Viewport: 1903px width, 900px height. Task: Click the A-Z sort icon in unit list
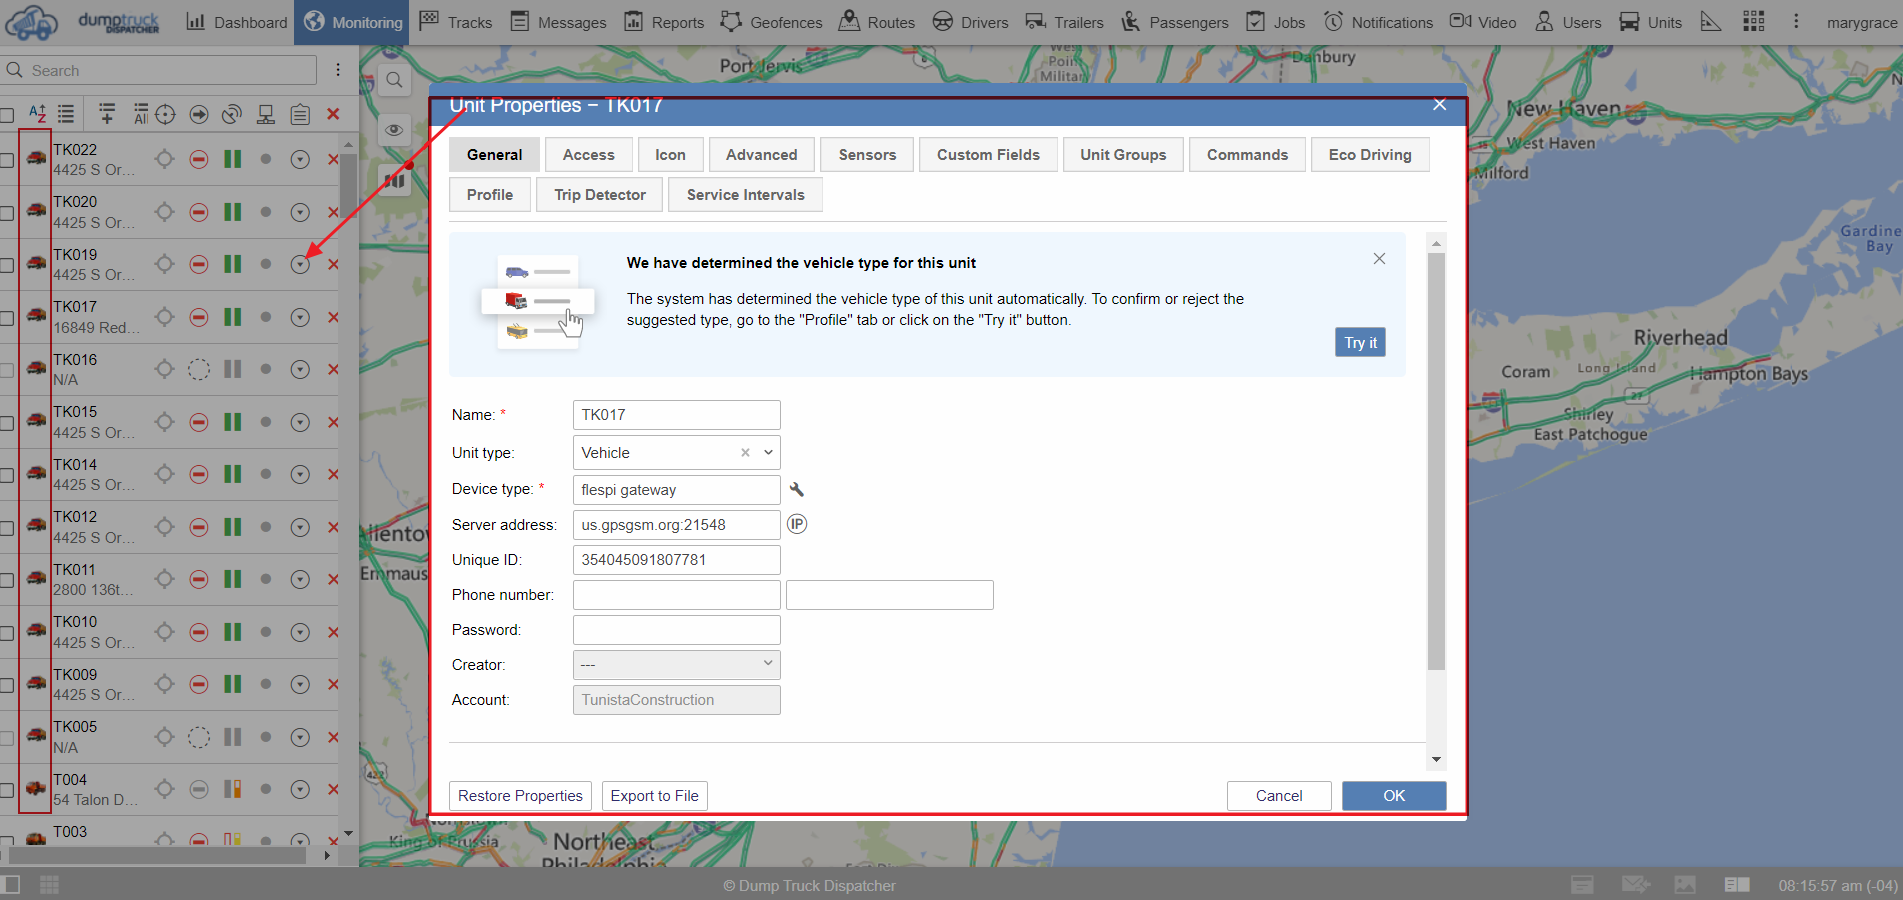coord(37,114)
